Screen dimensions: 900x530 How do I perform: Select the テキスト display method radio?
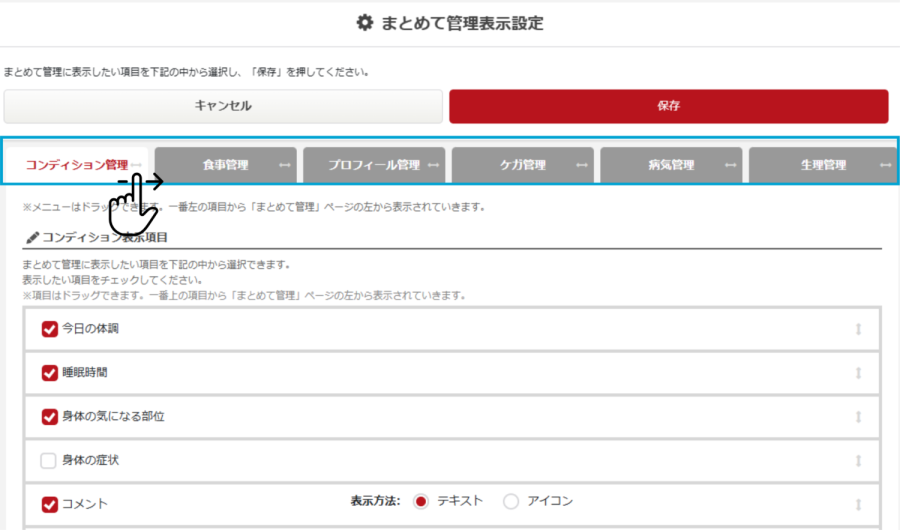(421, 501)
